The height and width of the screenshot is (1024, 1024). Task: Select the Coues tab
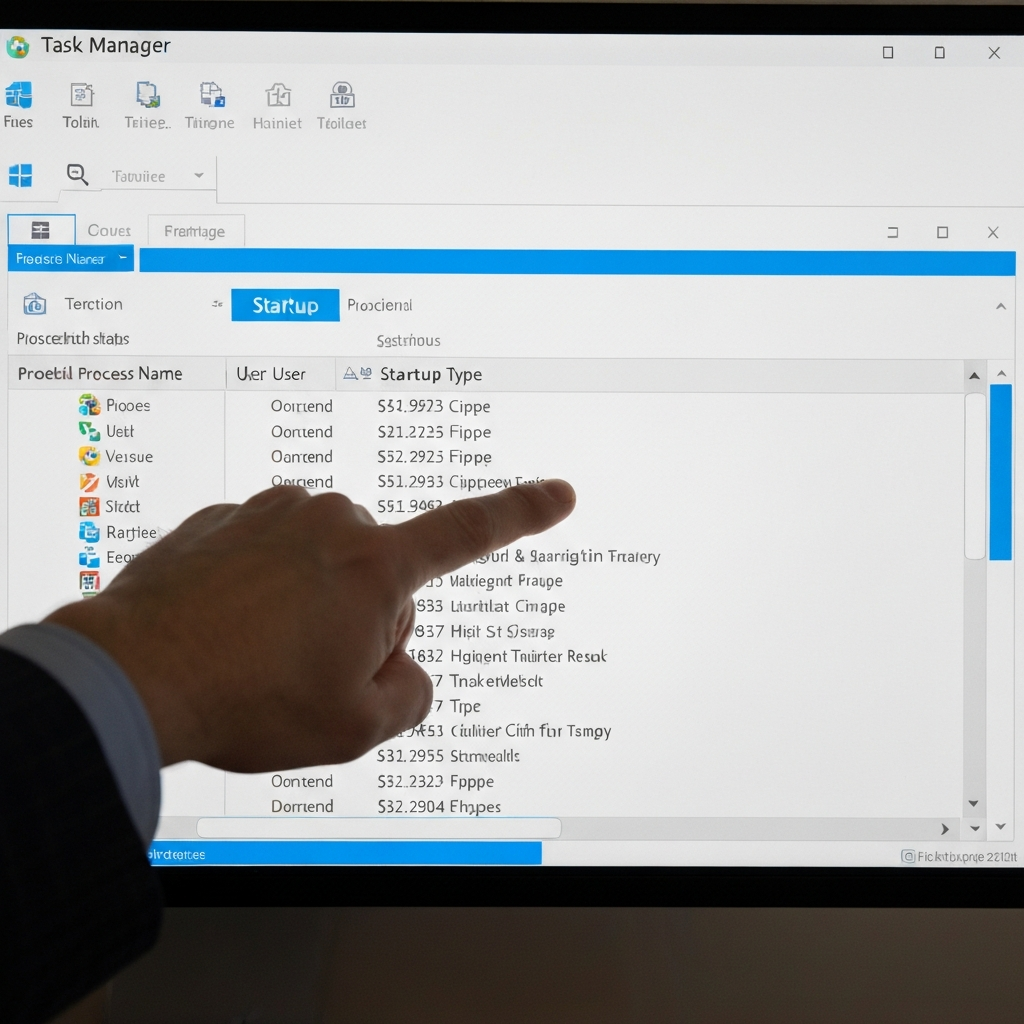coord(108,230)
